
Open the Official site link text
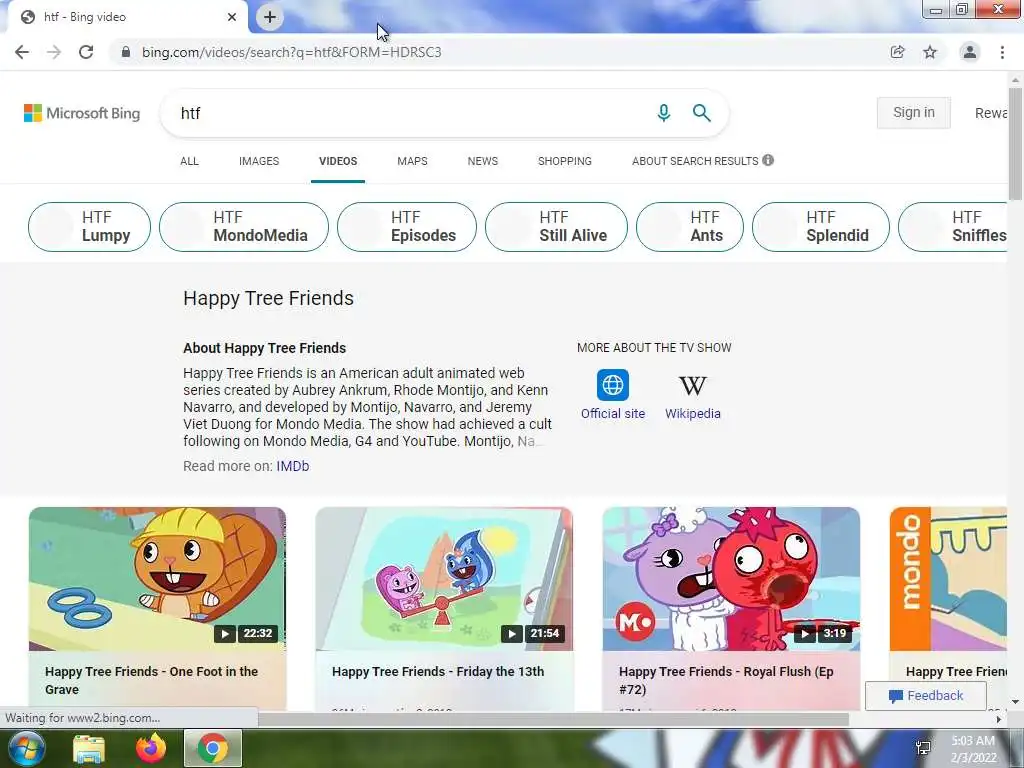point(613,413)
